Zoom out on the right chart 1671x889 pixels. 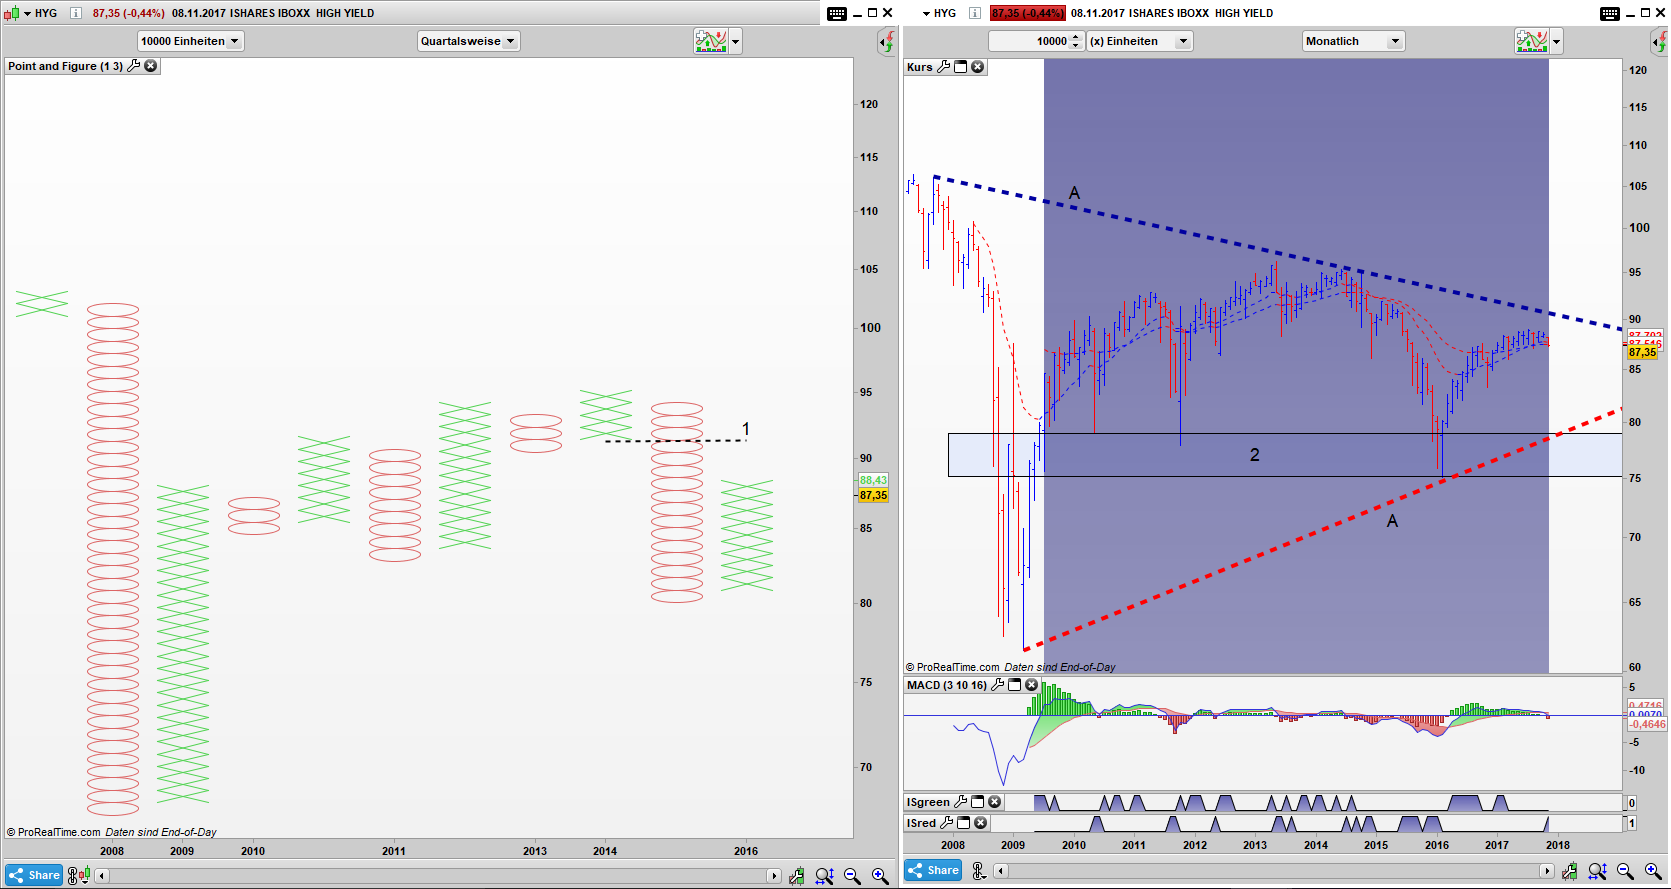point(1625,872)
